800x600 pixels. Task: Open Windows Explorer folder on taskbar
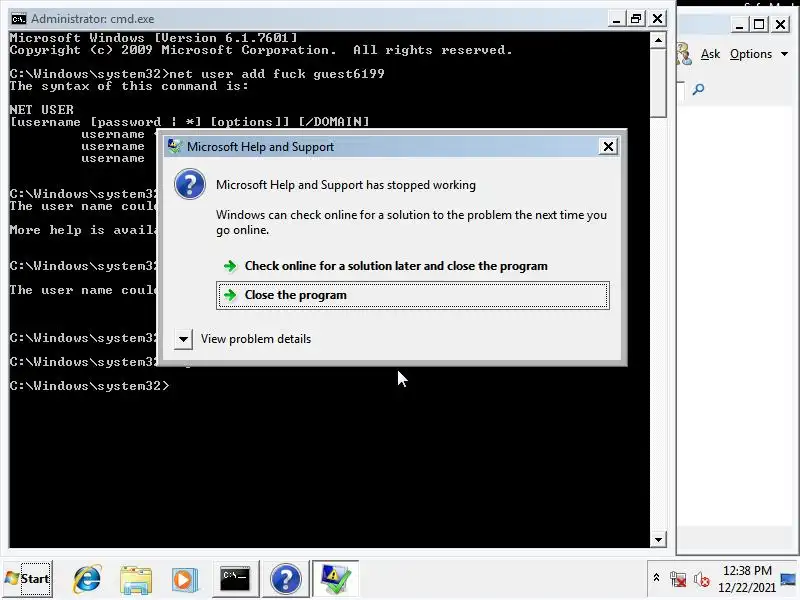(136, 579)
